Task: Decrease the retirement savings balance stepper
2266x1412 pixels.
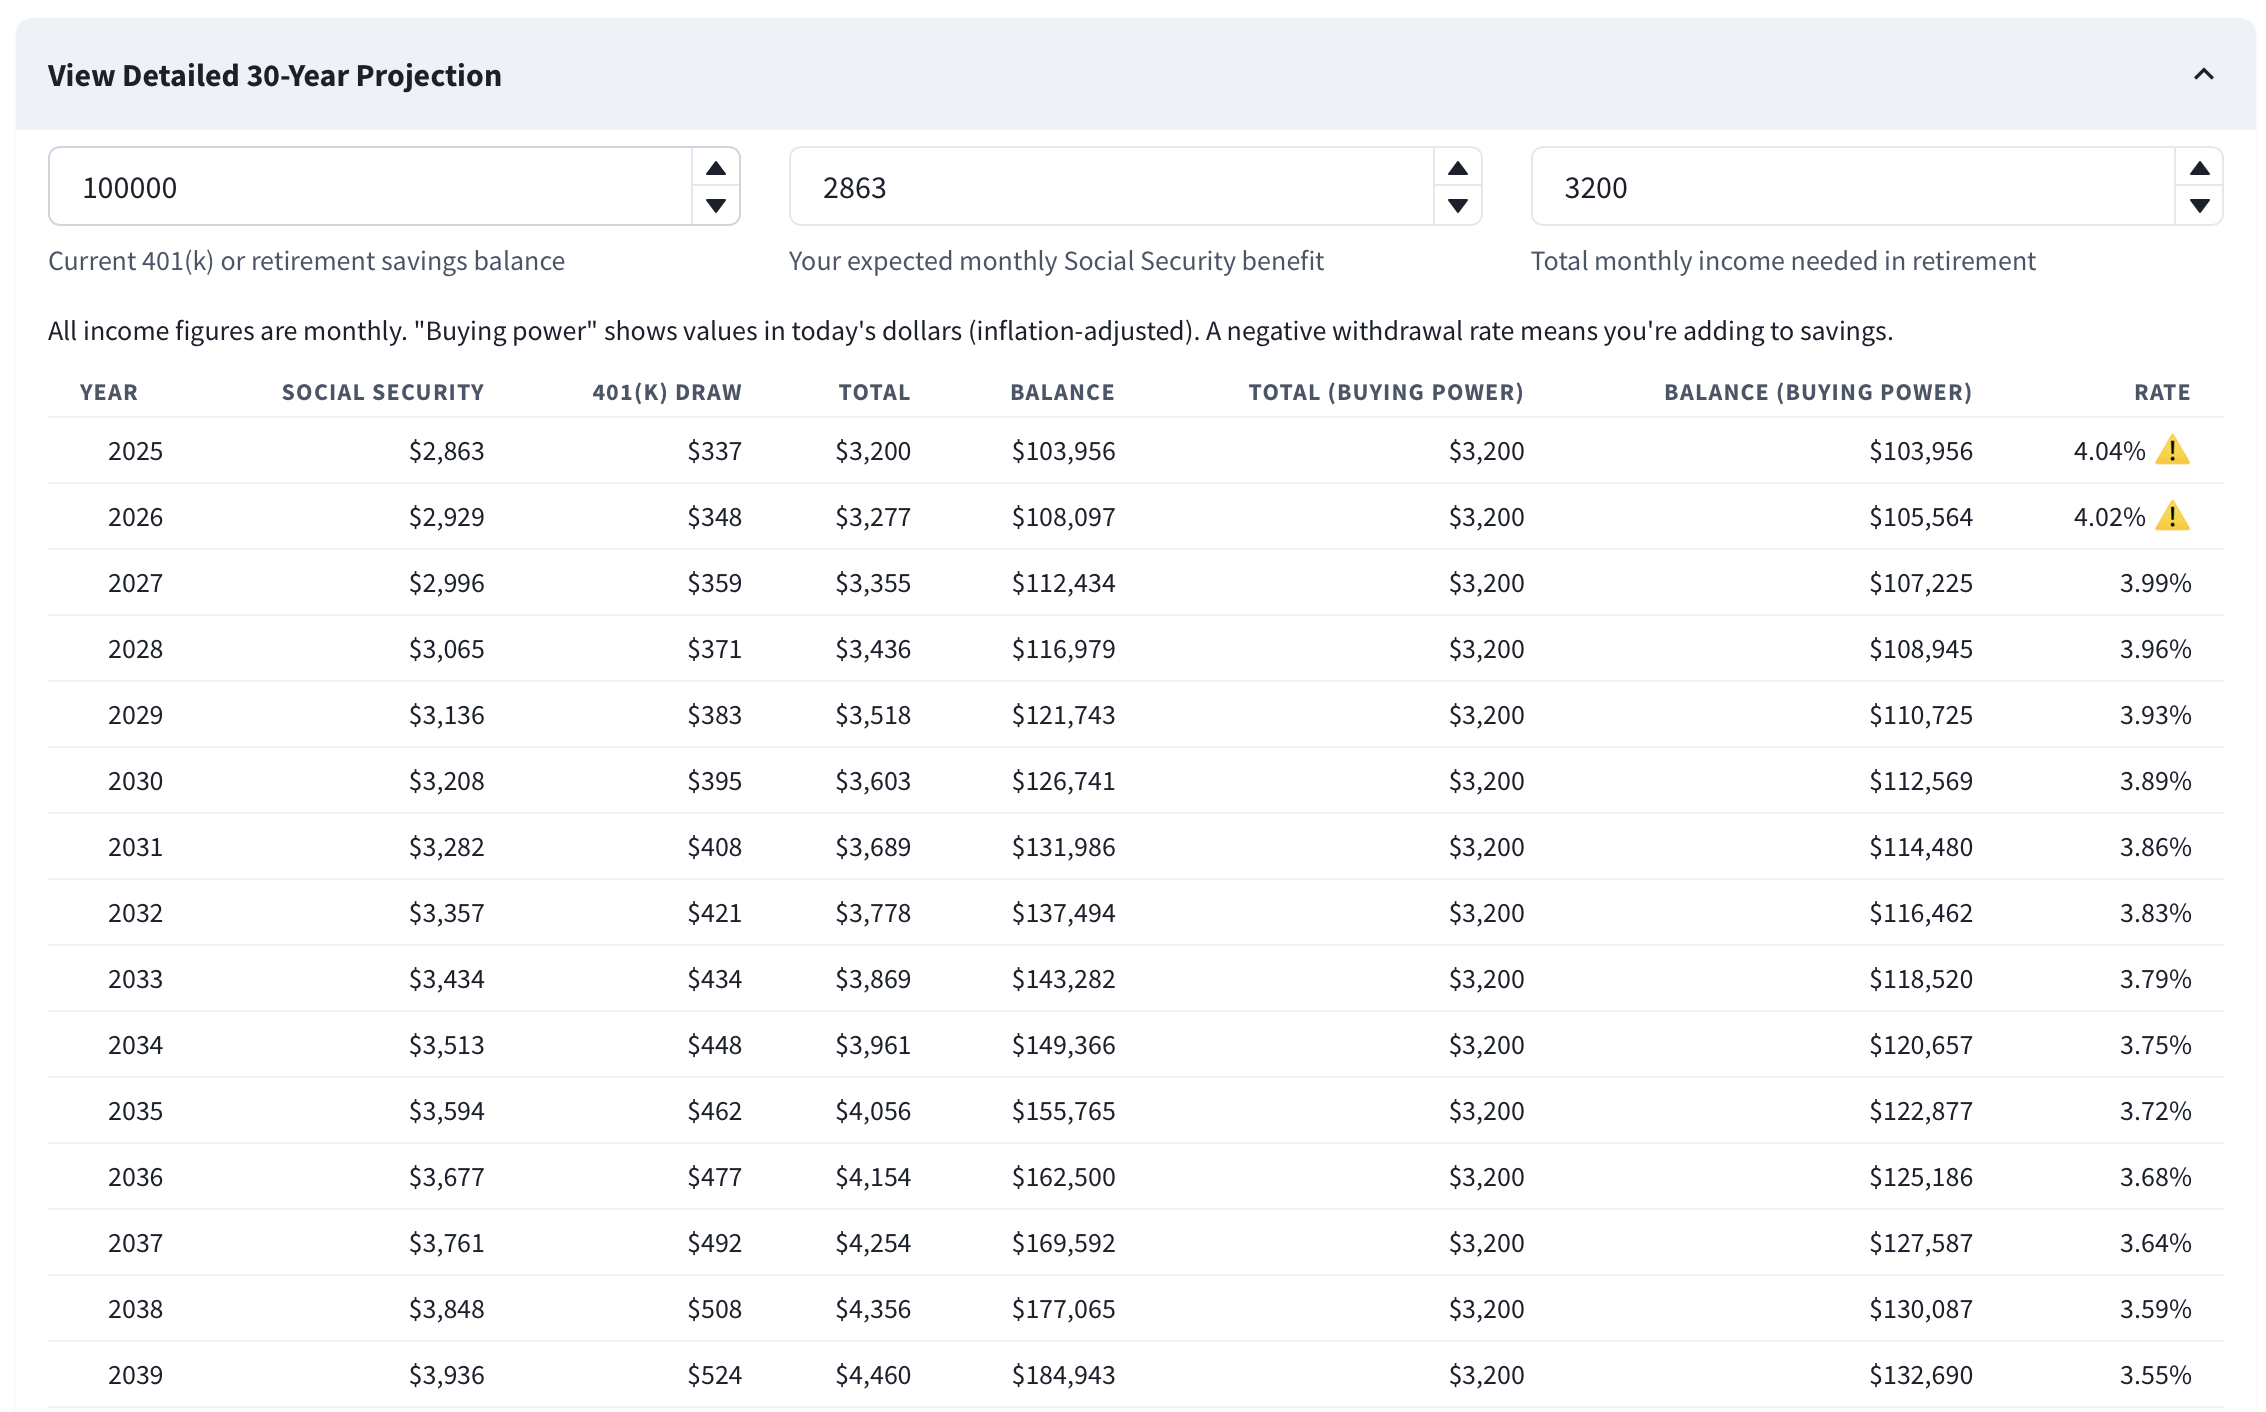Action: 716,206
